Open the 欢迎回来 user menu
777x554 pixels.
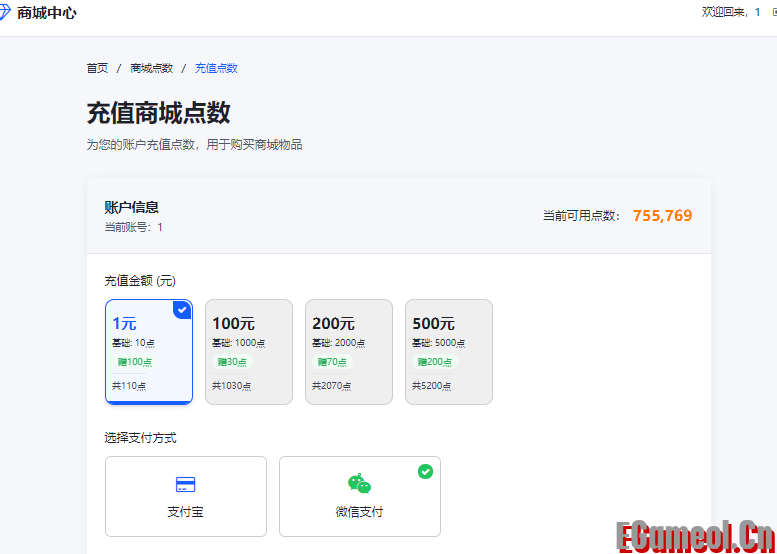730,12
